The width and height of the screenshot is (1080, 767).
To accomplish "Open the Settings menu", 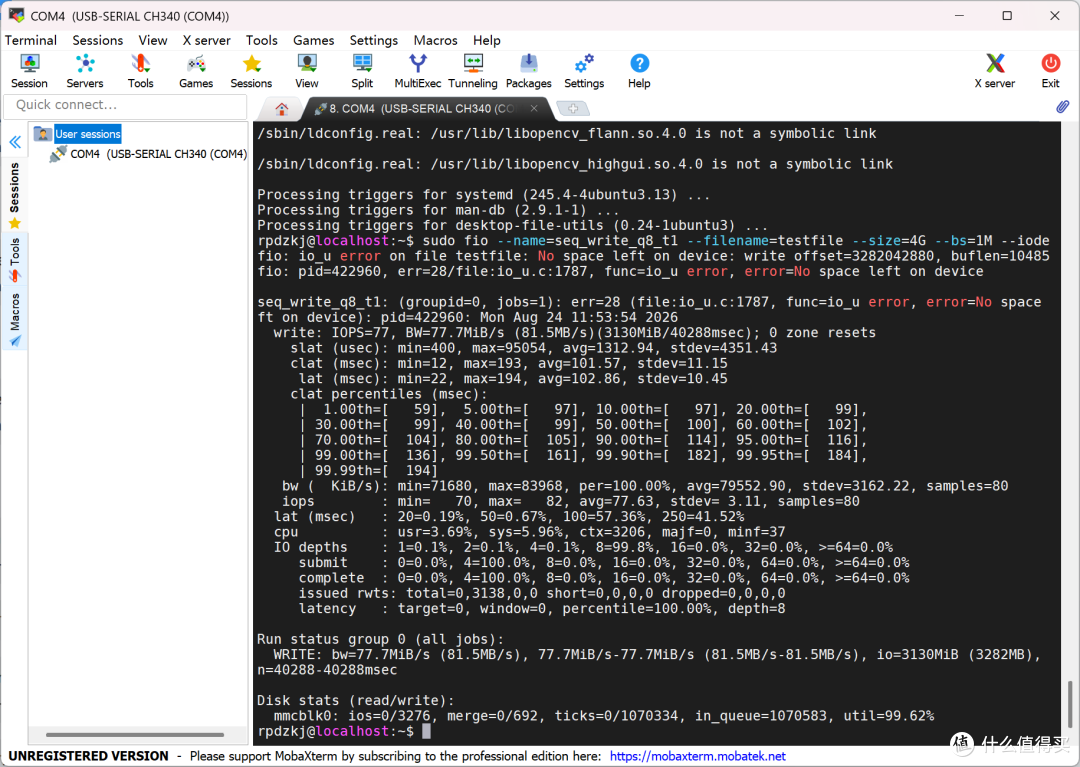I will click(373, 40).
